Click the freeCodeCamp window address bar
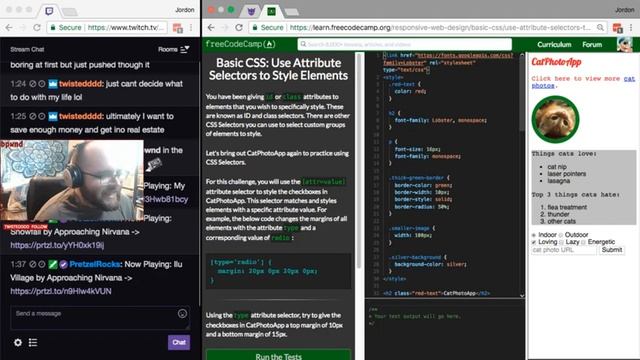Image resolution: width=640 pixels, height=360 pixels. 427,27
